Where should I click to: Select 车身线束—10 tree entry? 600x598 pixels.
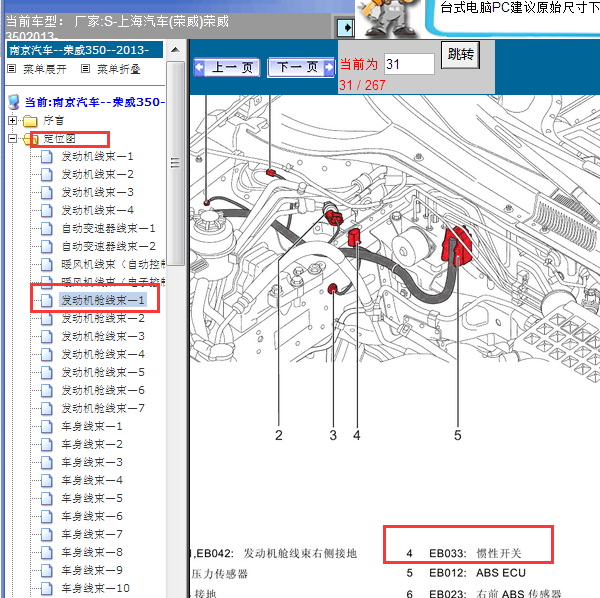click(x=95, y=588)
